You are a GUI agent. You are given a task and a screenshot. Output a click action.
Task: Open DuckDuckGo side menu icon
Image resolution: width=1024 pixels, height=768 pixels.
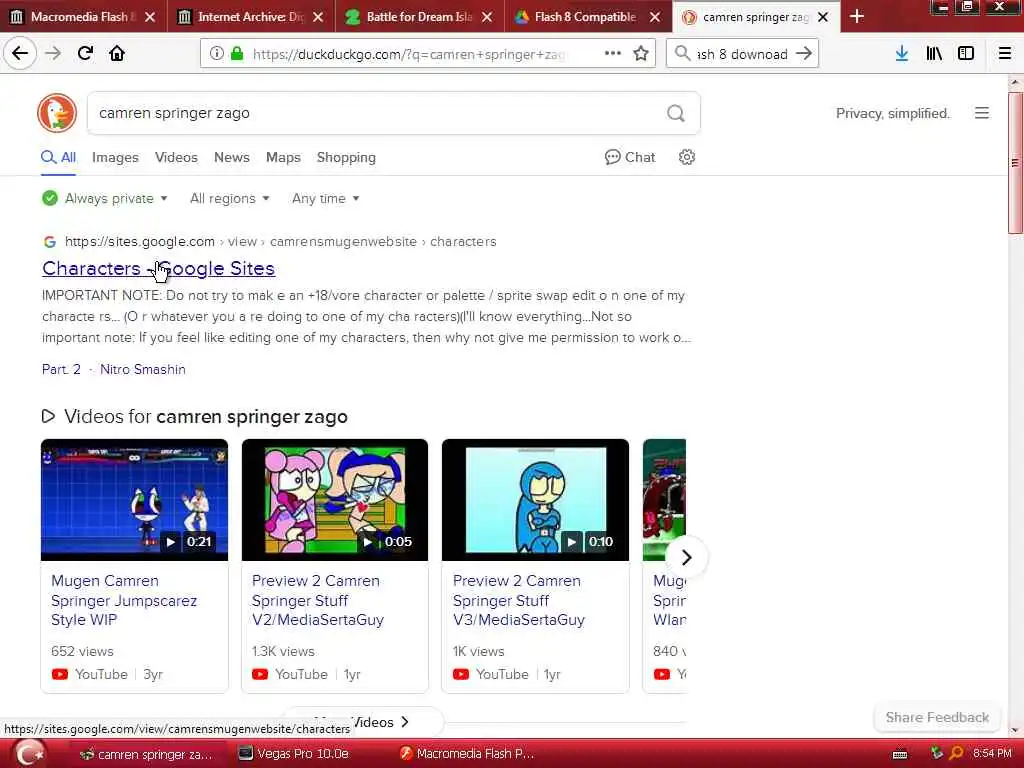(x=982, y=113)
